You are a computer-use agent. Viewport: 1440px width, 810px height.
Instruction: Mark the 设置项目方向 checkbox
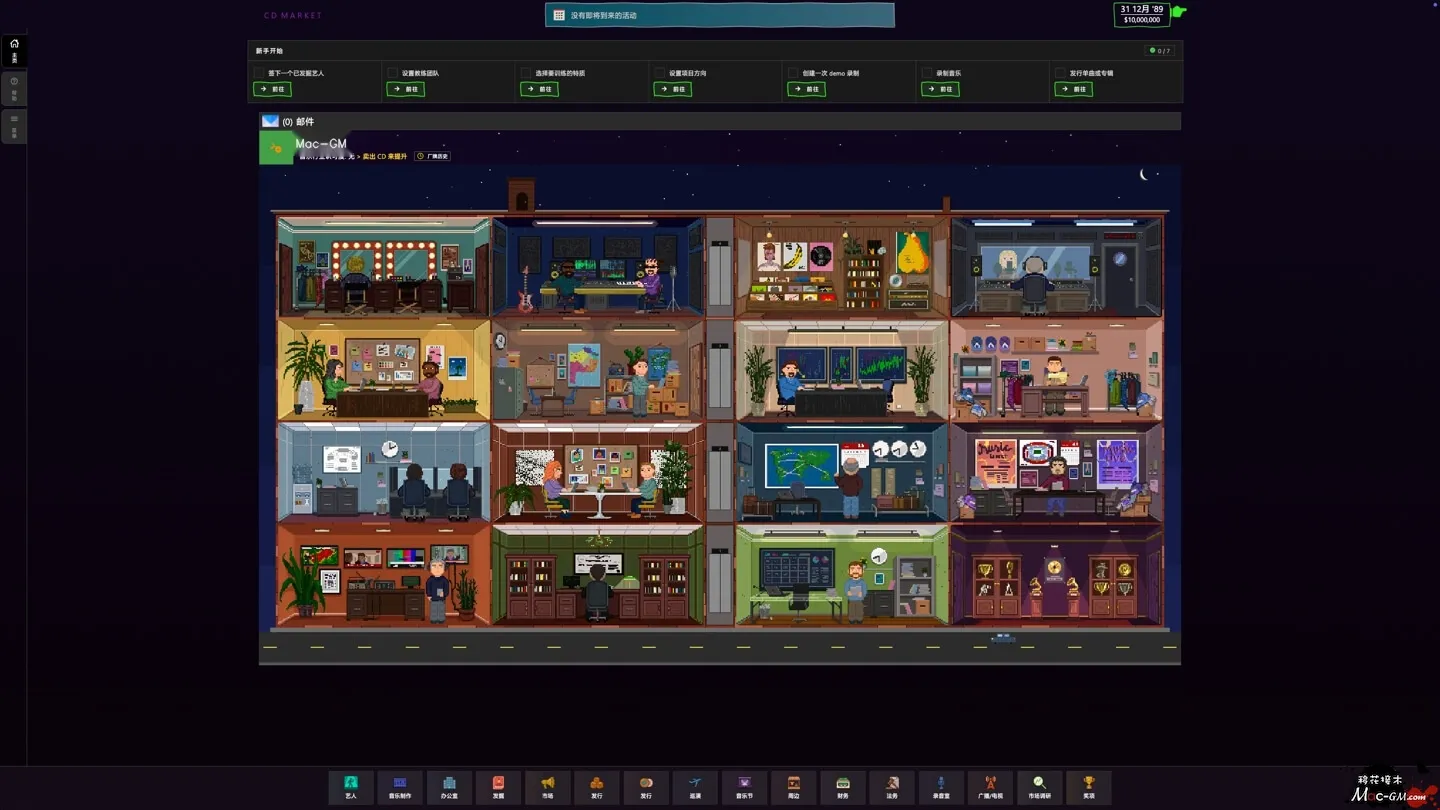[x=660, y=73]
